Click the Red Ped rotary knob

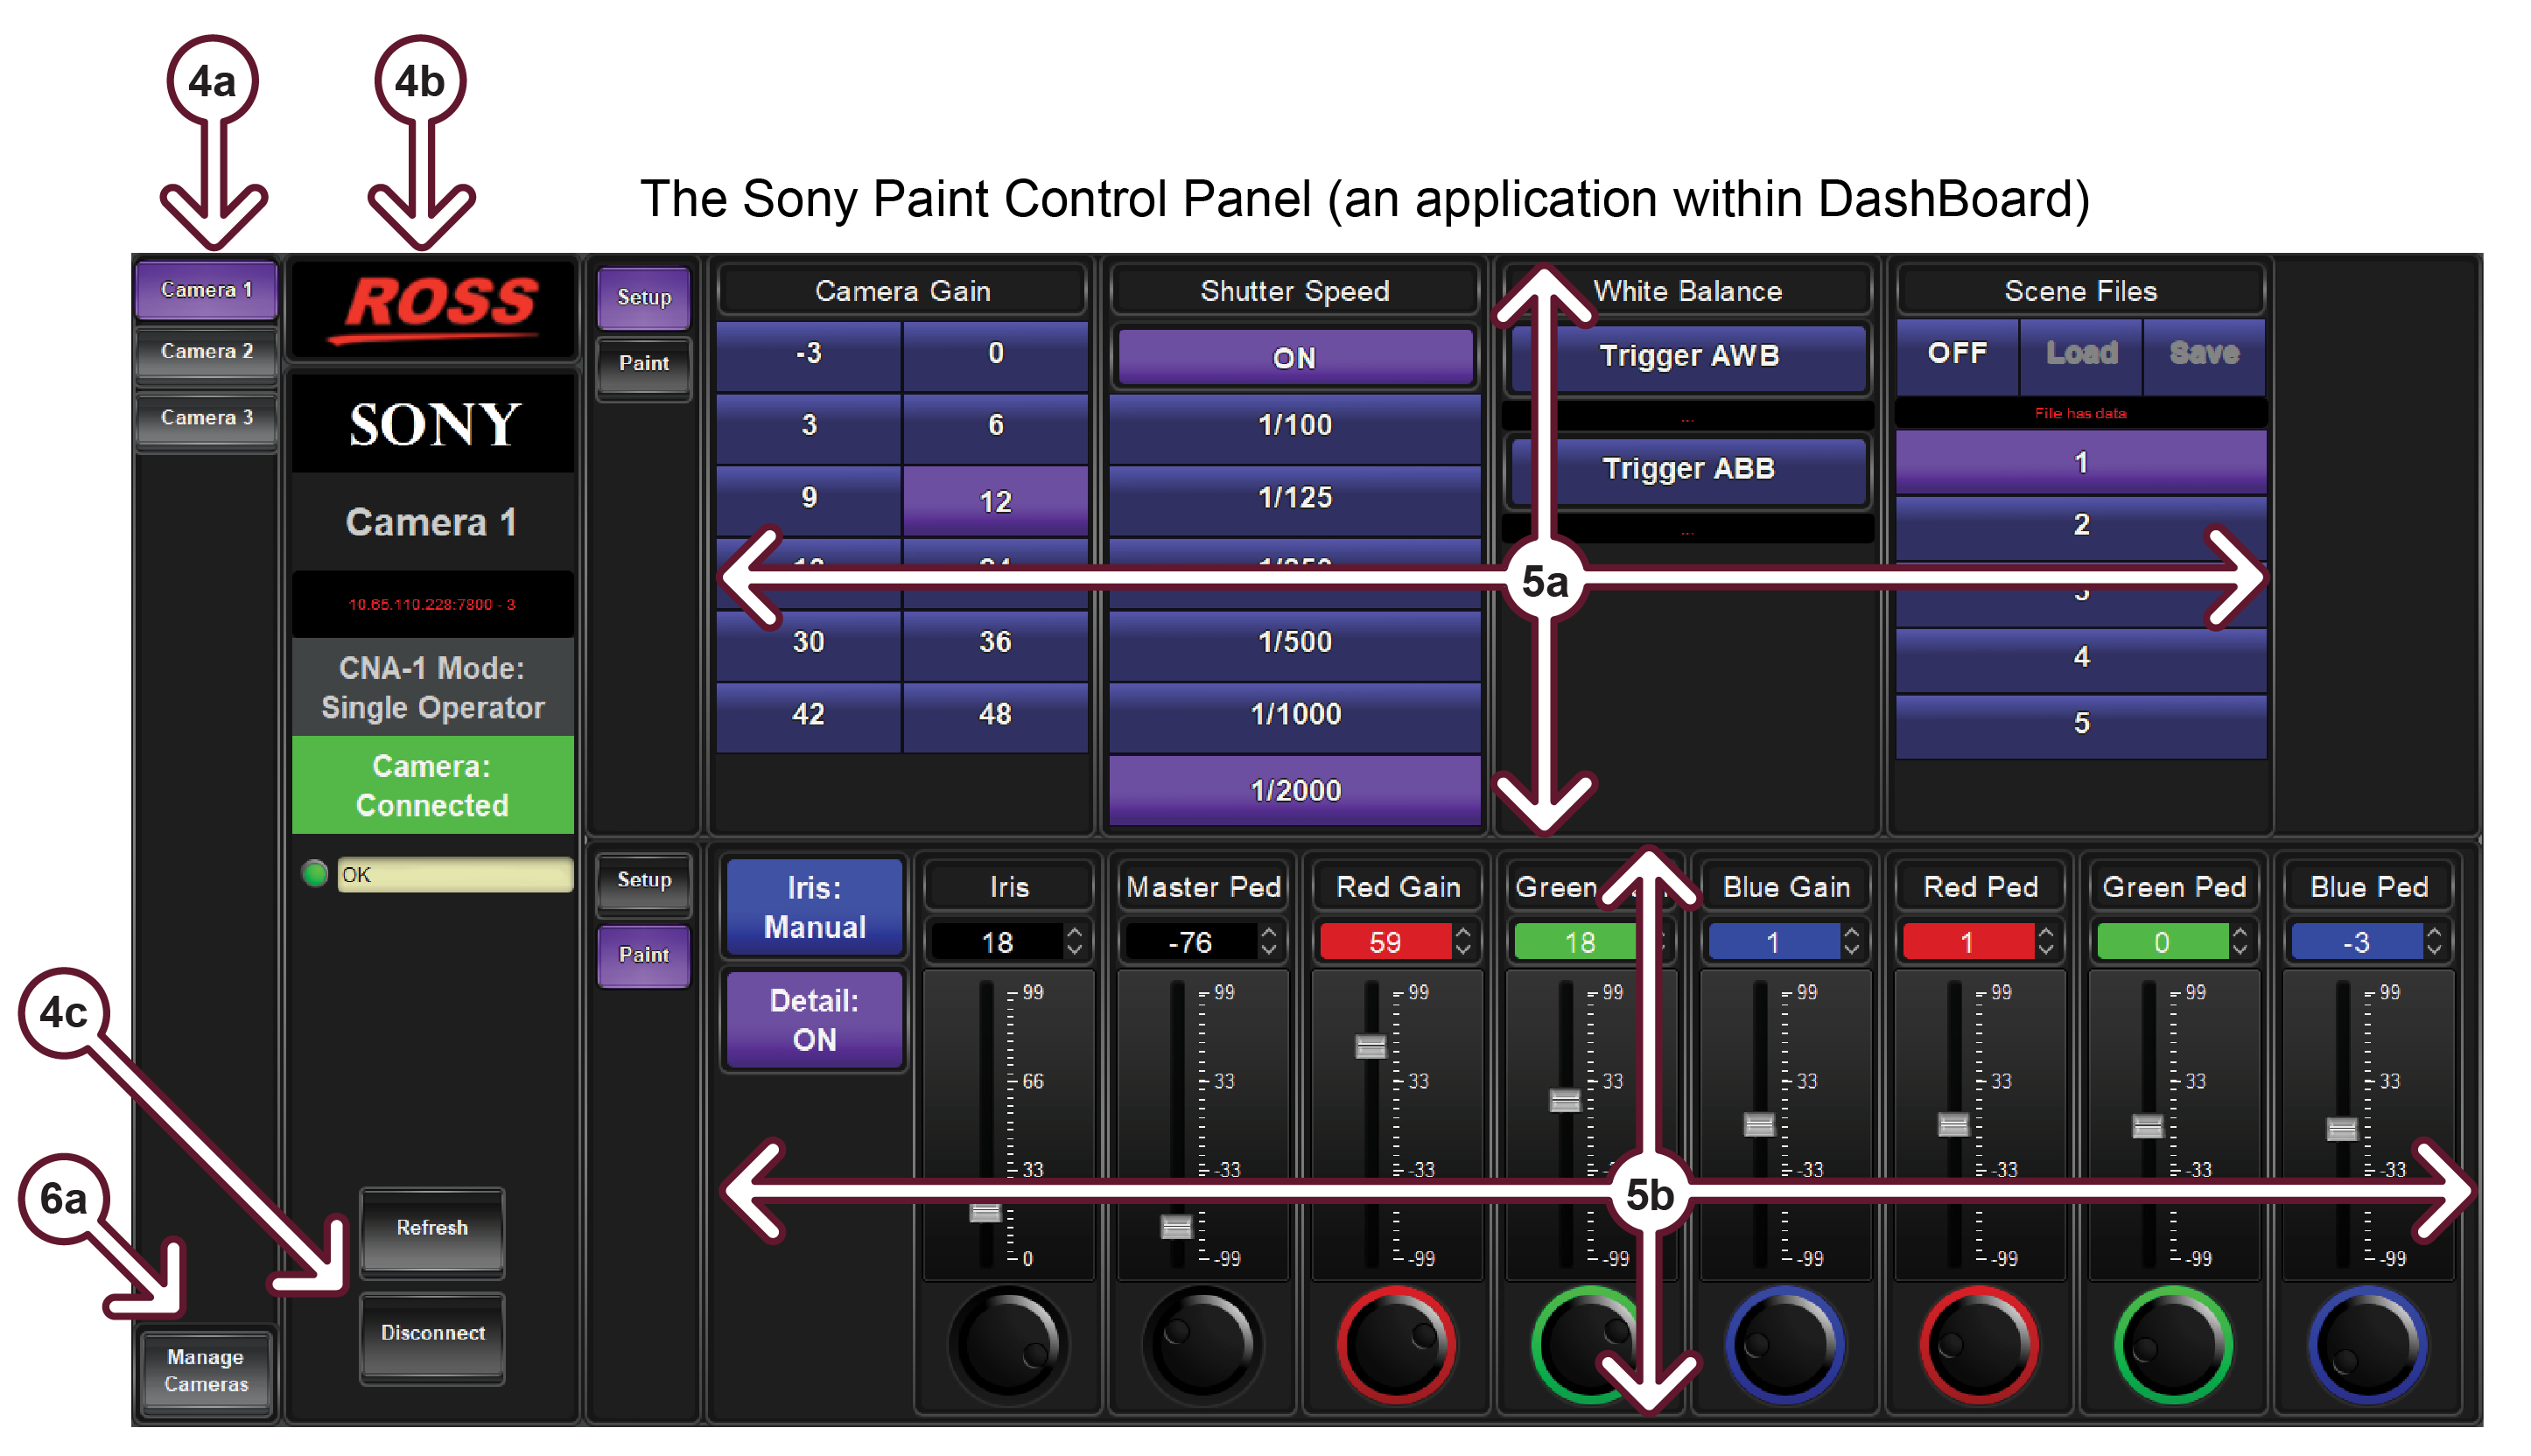tap(1979, 1345)
